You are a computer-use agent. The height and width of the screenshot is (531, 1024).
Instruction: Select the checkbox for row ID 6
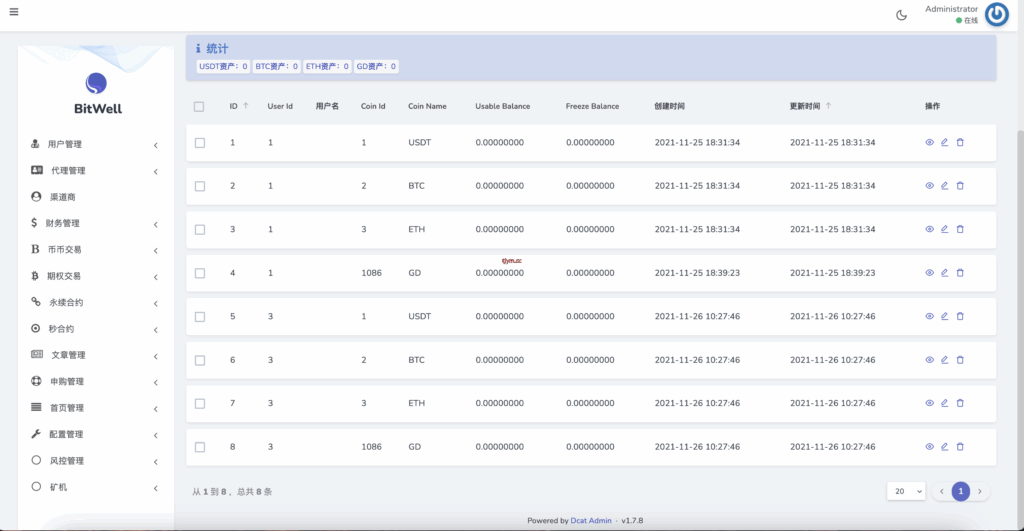200,360
